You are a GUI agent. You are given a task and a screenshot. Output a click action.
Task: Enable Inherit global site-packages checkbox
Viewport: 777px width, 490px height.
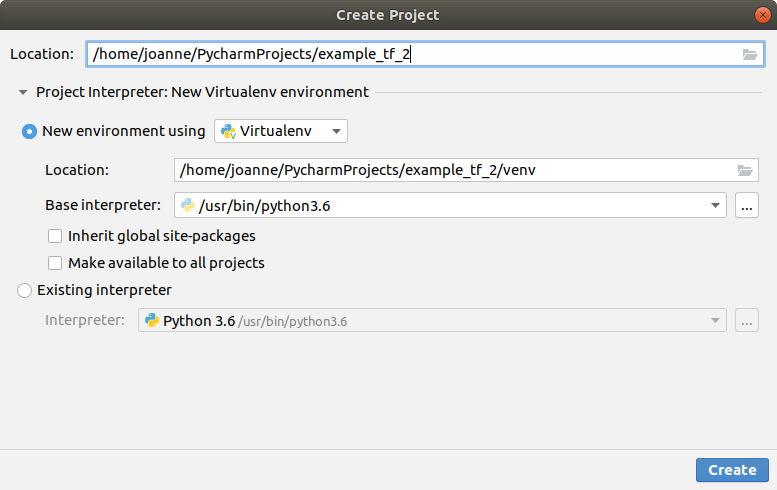55,236
